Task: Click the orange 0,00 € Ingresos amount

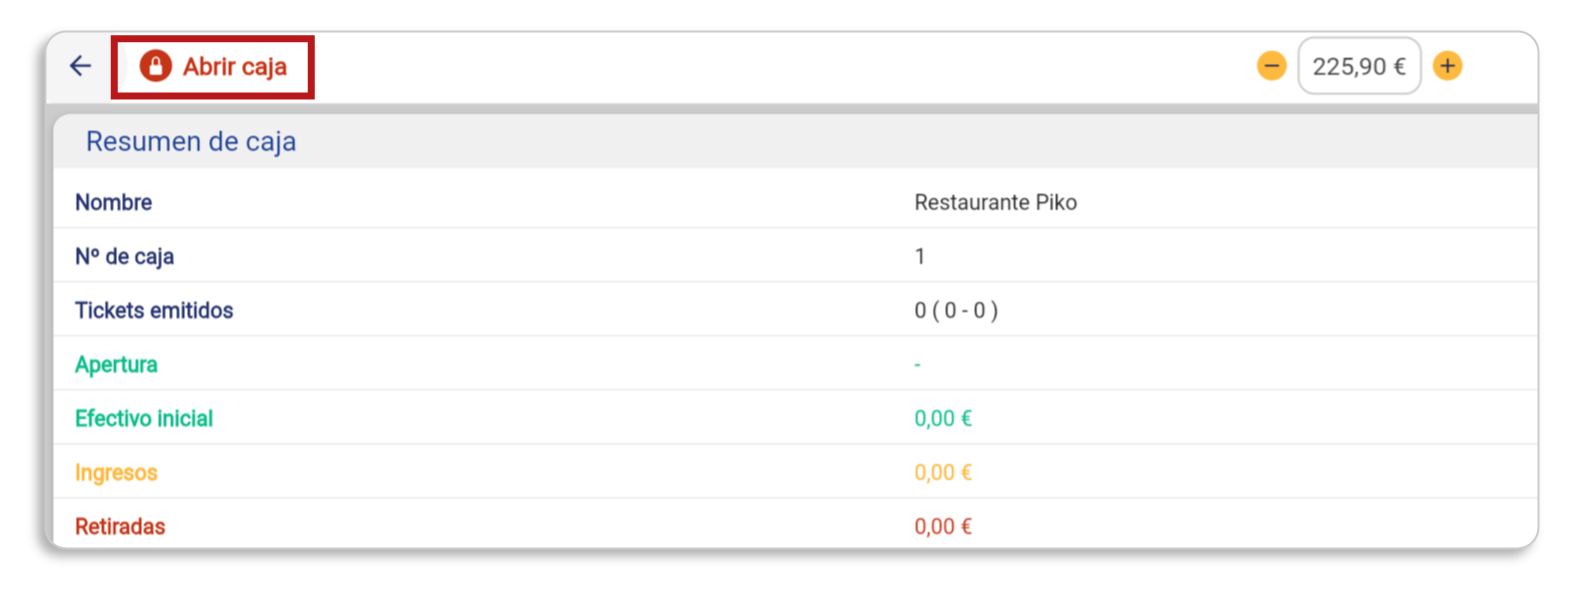Action: coord(943,472)
